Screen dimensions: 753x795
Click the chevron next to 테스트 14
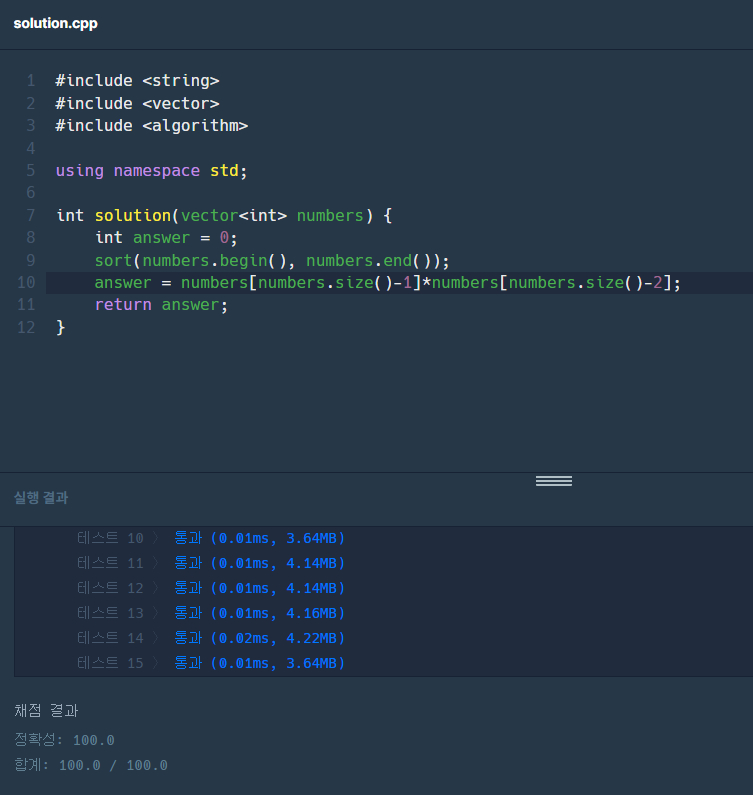pyautogui.click(x=156, y=638)
